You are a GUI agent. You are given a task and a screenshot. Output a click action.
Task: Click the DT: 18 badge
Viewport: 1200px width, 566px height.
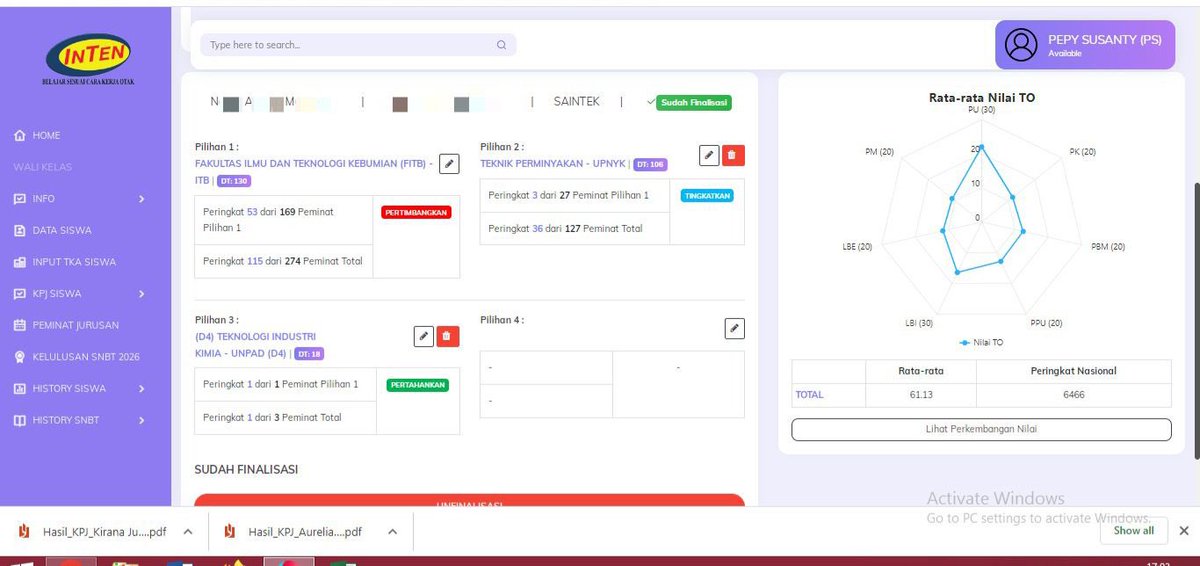(x=309, y=354)
